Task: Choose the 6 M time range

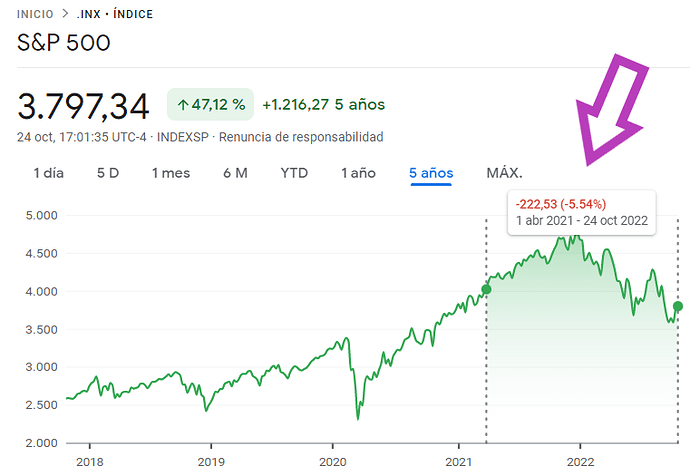Action: point(235,173)
